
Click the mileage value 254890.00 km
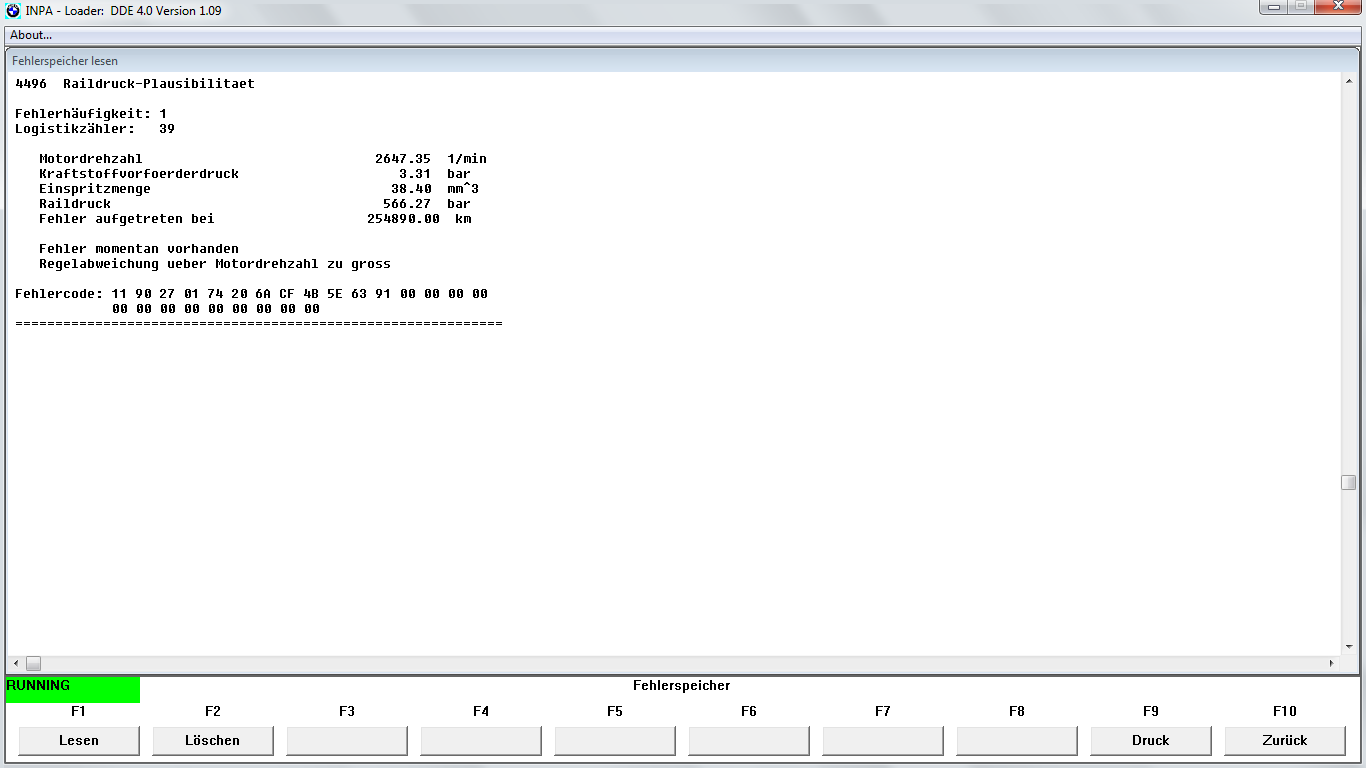point(419,219)
